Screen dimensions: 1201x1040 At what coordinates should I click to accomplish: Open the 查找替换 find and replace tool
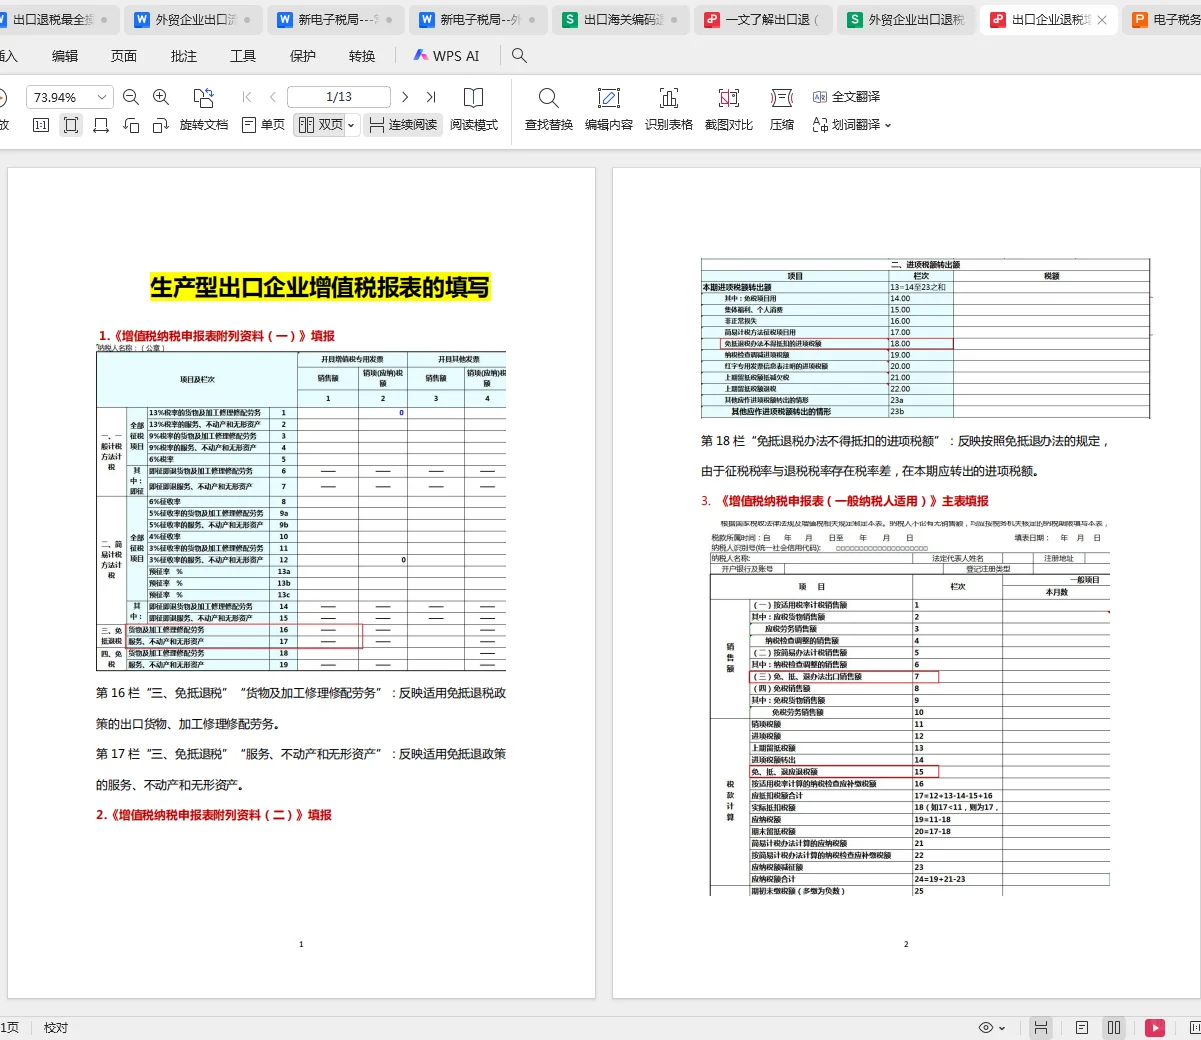pyautogui.click(x=547, y=106)
